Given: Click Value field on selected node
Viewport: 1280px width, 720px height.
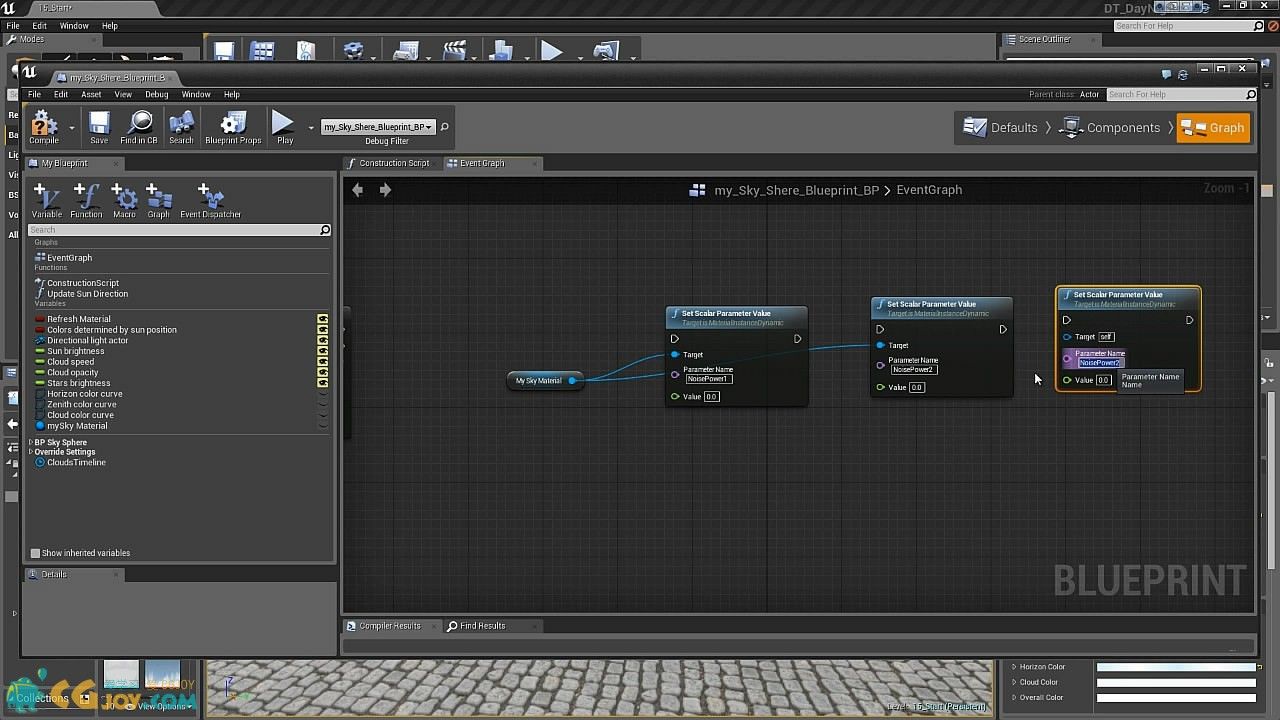Looking at the screenshot, I should 1104,380.
